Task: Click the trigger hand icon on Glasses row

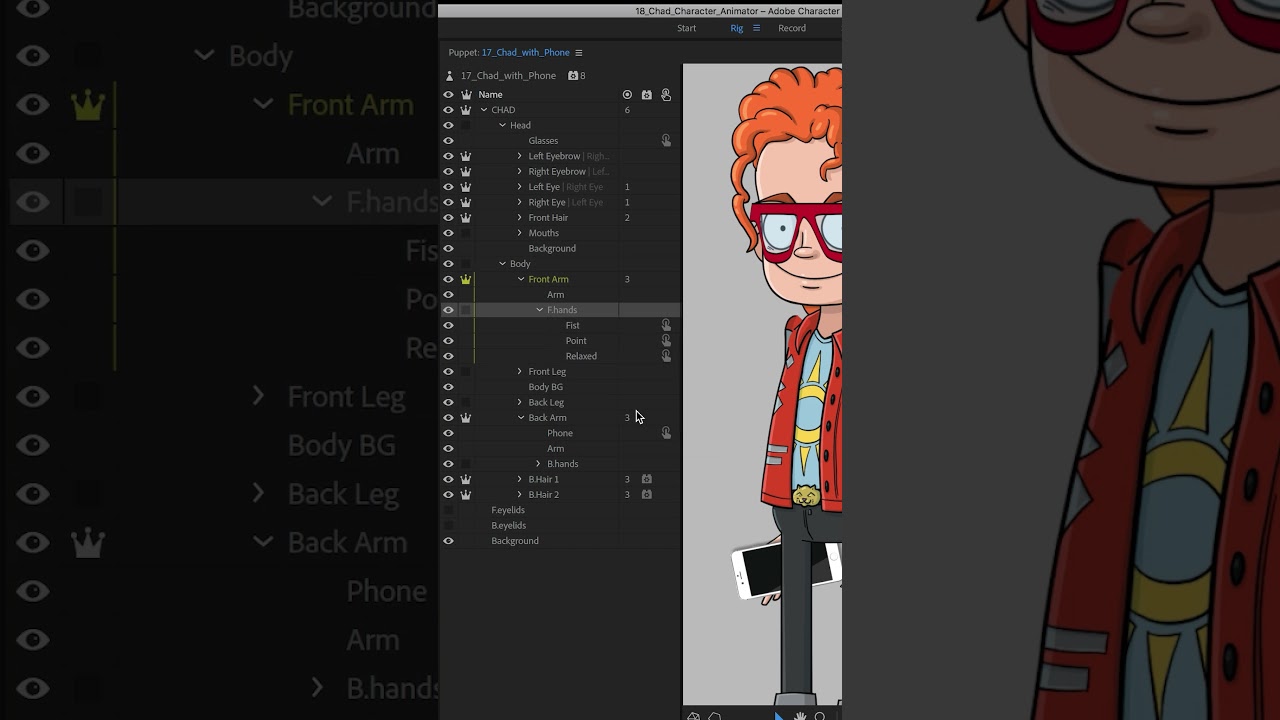Action: point(666,141)
